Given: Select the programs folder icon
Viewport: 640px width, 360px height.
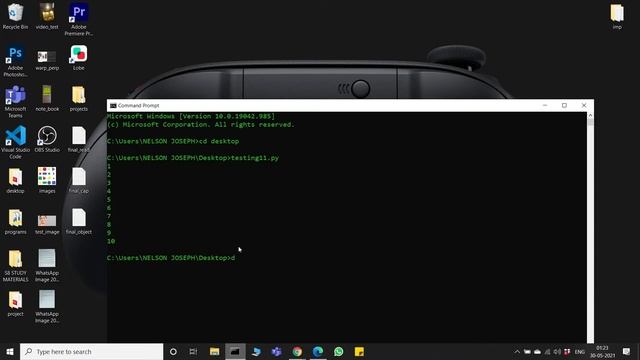Looking at the screenshot, I should 16,221.
